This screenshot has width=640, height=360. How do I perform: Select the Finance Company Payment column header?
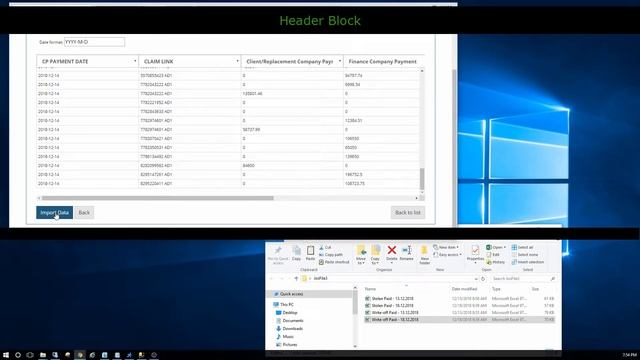click(x=382, y=61)
